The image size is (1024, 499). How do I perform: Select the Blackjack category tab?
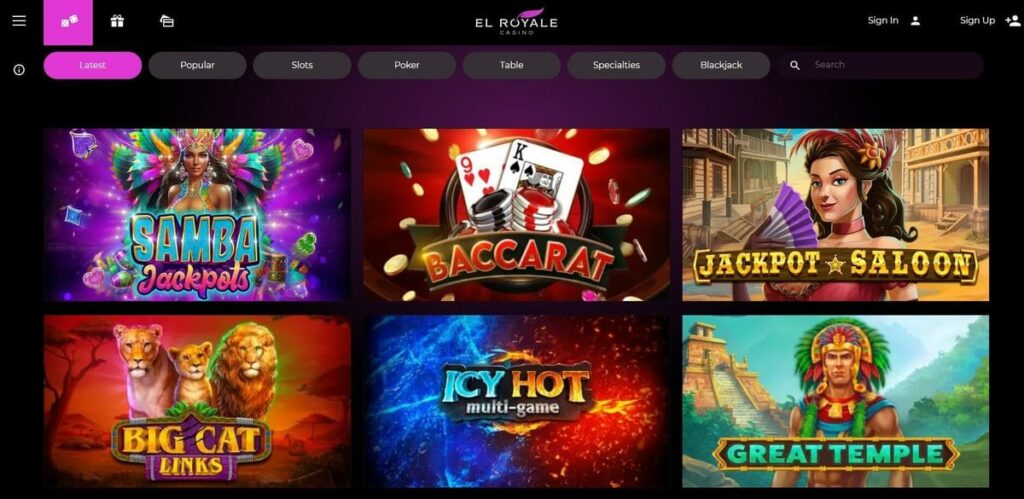coord(721,65)
